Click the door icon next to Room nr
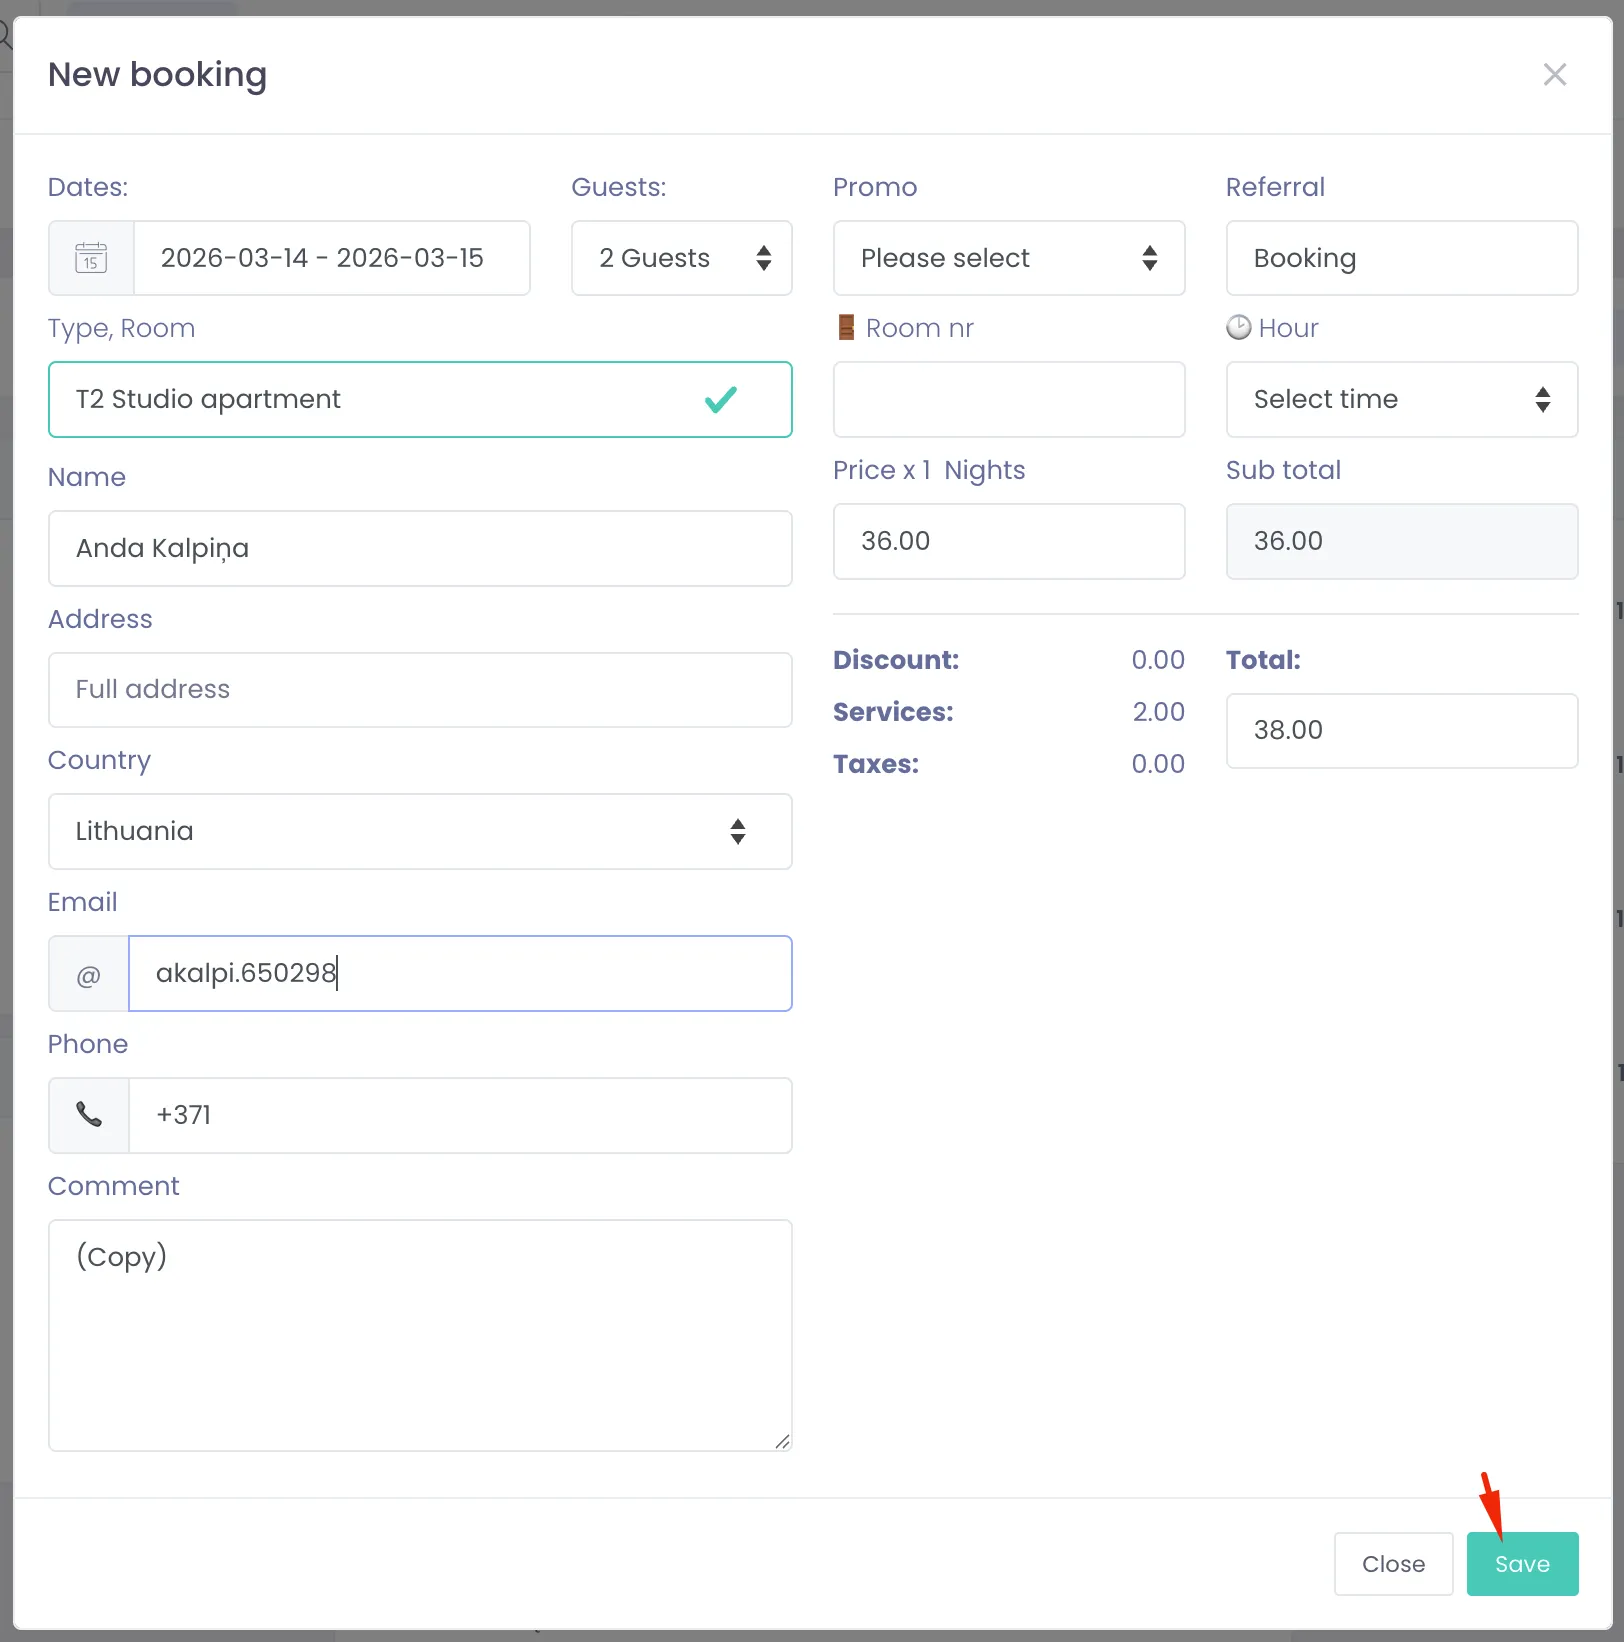 pyautogui.click(x=846, y=327)
